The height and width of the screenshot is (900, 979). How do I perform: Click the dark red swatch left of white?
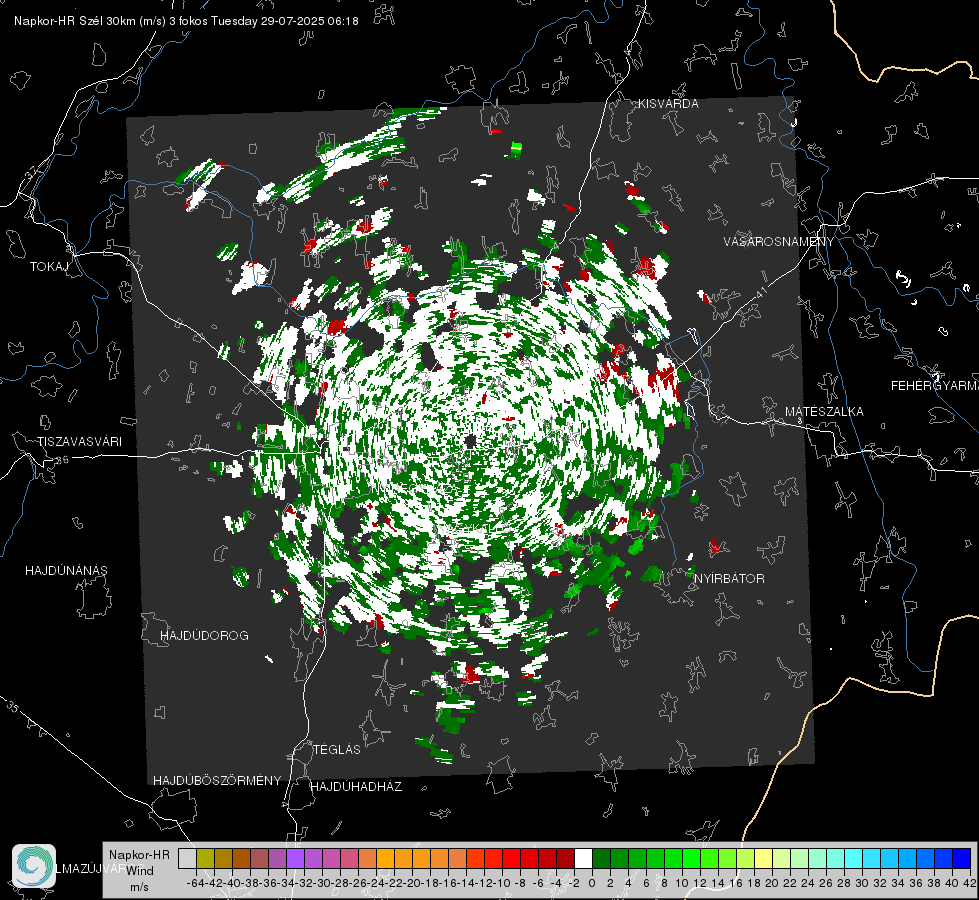pyautogui.click(x=566, y=858)
